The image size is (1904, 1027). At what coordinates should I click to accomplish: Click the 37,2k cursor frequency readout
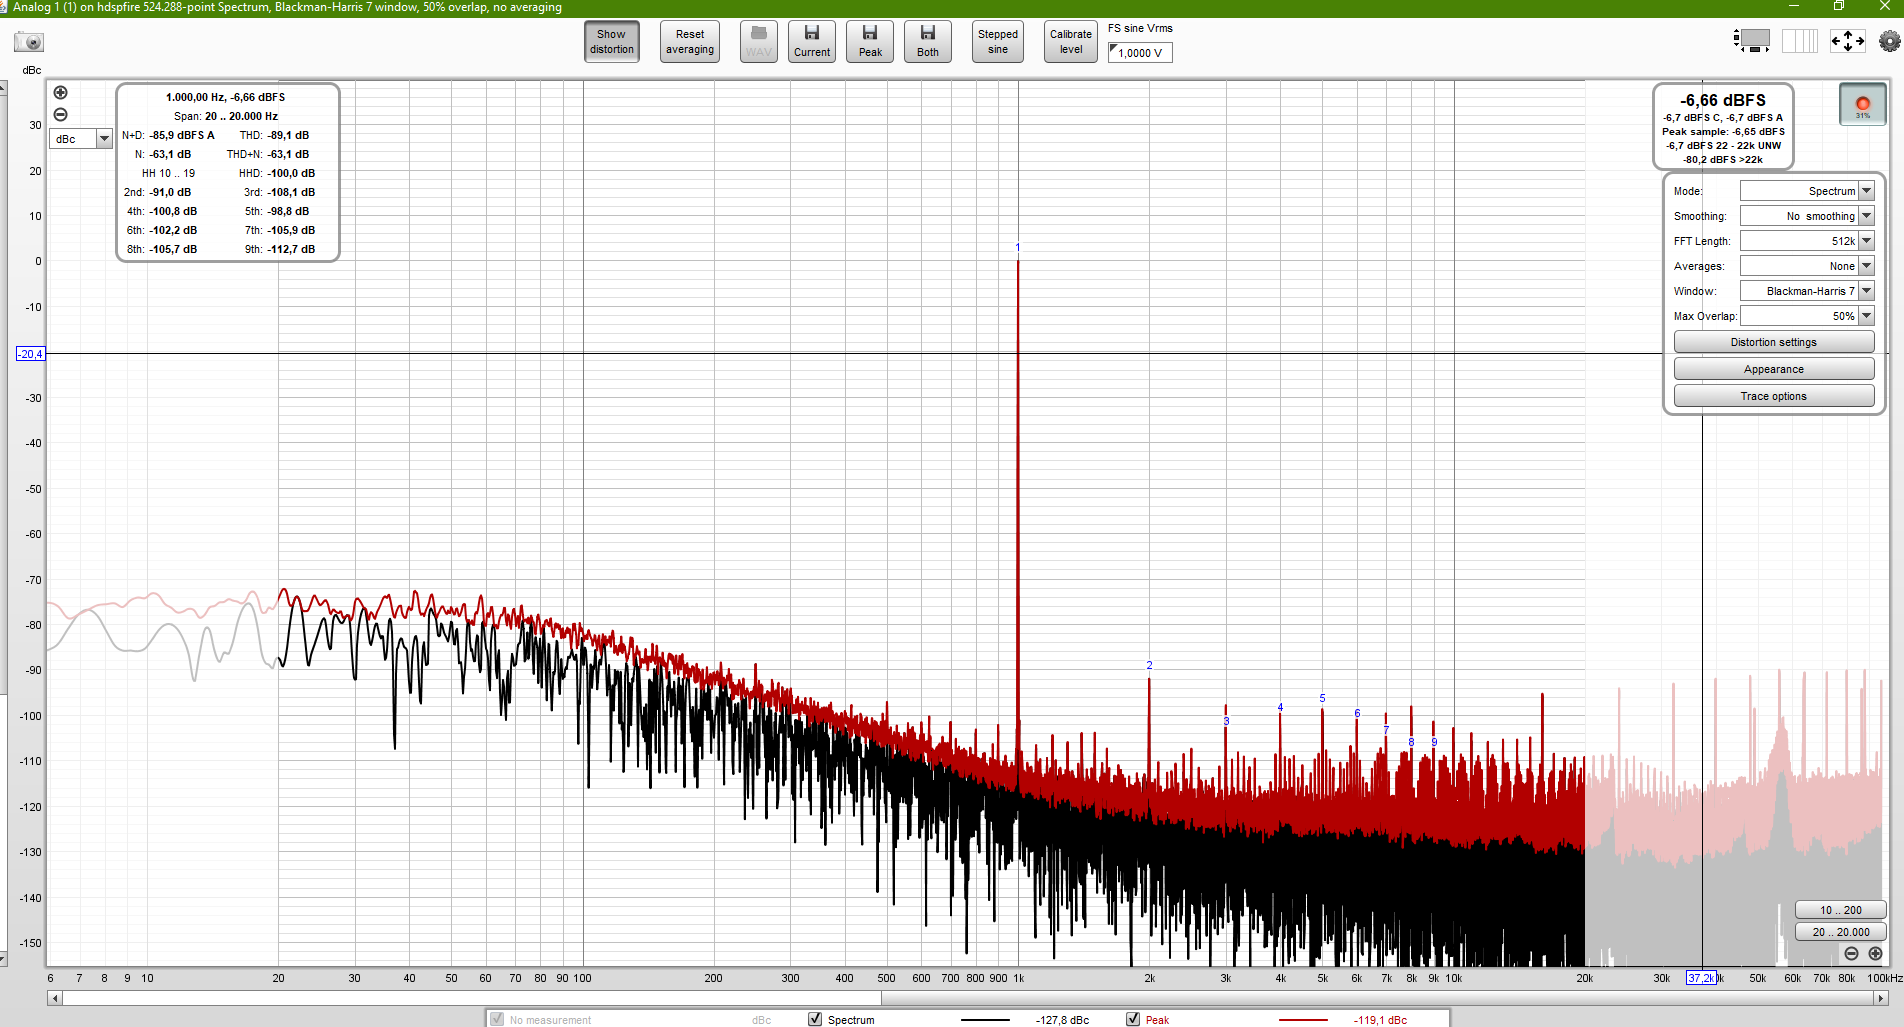(x=1701, y=978)
